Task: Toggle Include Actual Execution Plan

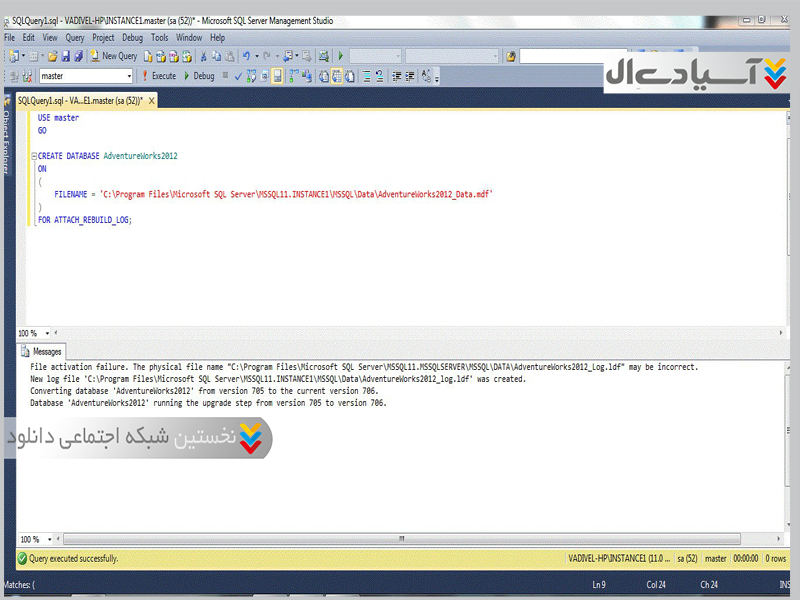Action: click(x=293, y=76)
